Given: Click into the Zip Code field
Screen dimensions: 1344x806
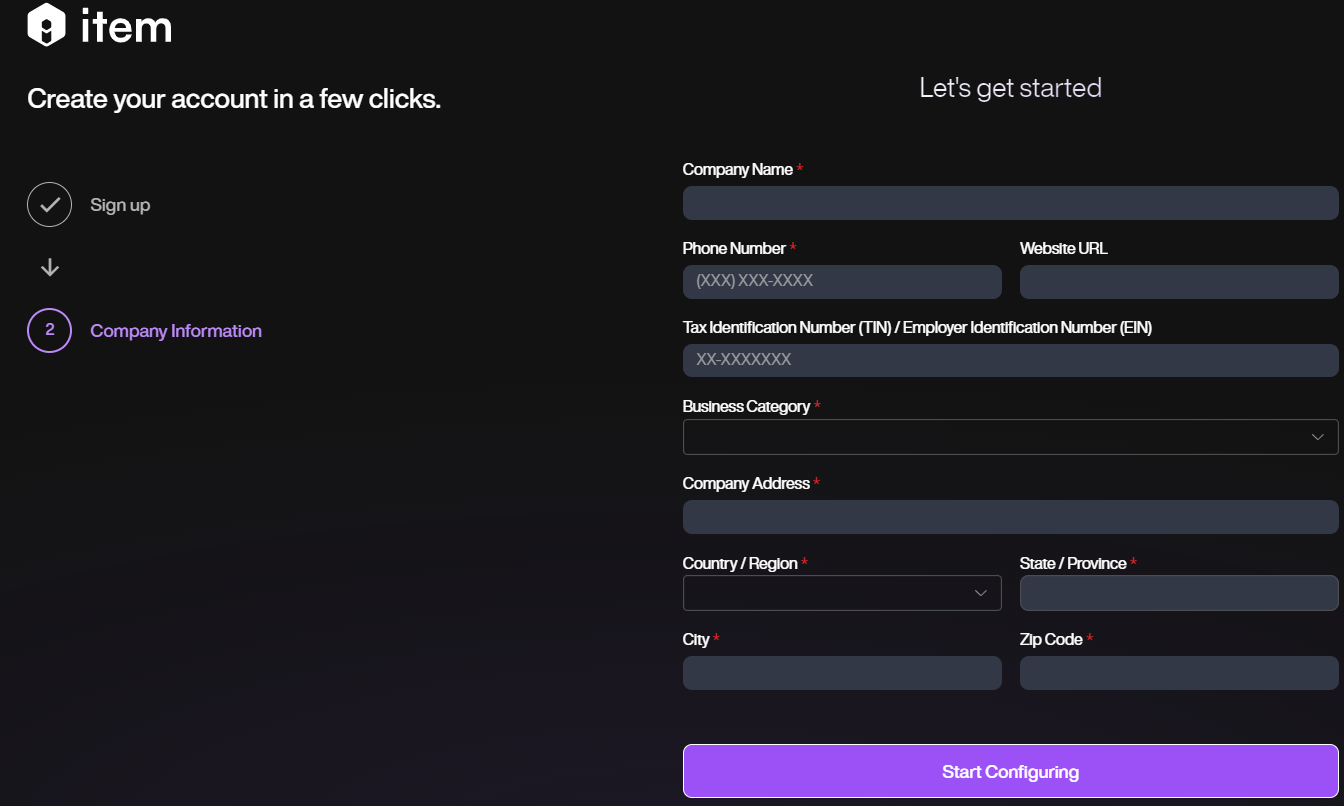Looking at the screenshot, I should click(1178, 673).
